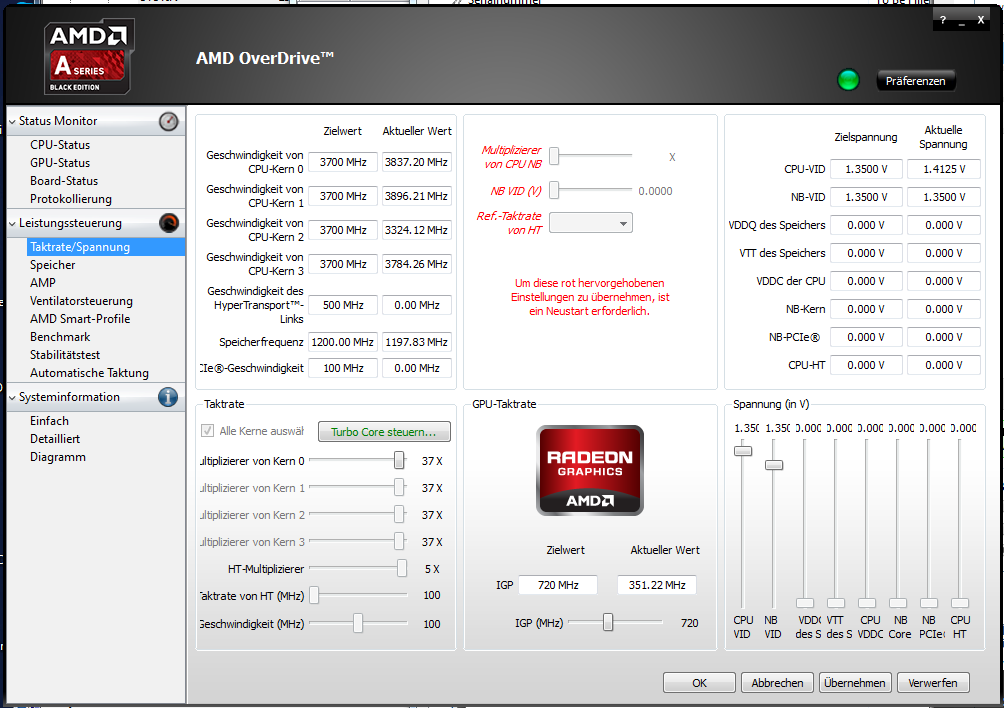This screenshot has height=708, width=1004.
Task: Apply changes with Übernehmen
Action: tap(855, 682)
